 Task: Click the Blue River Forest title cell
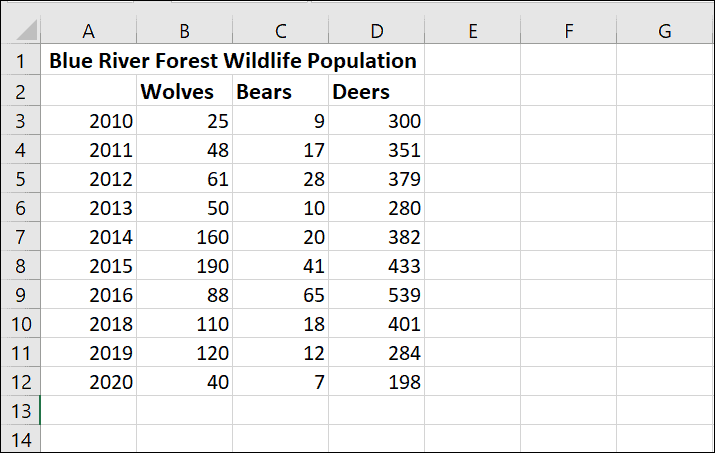[x=233, y=60]
